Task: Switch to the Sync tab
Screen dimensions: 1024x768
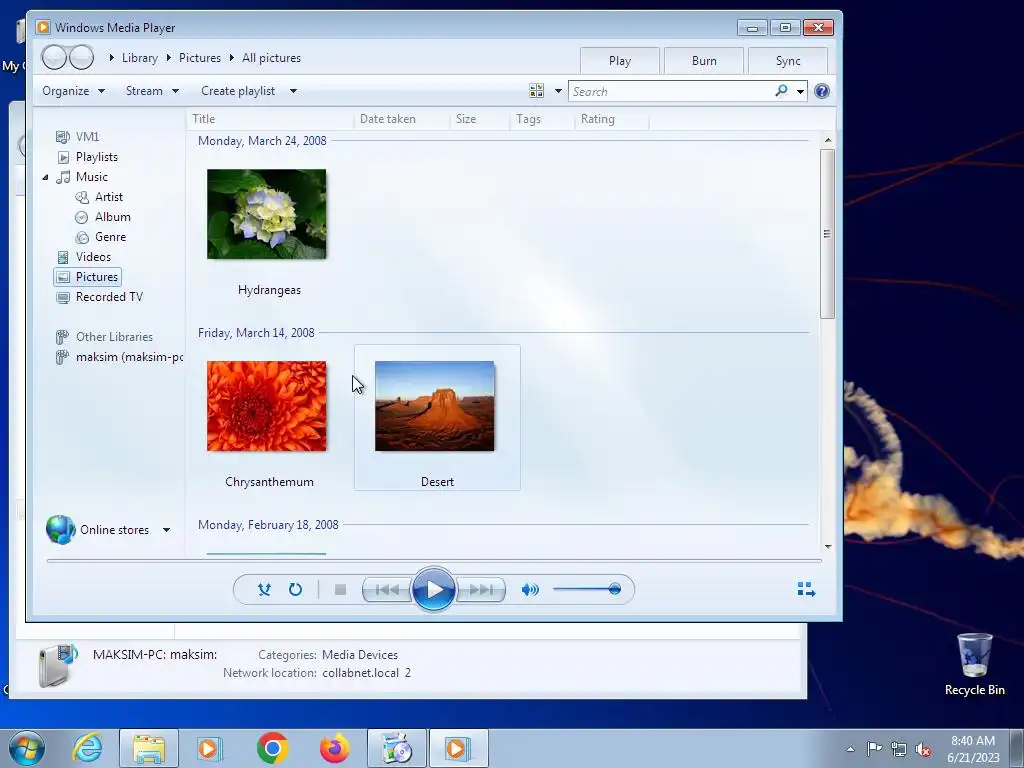Action: pos(788,61)
